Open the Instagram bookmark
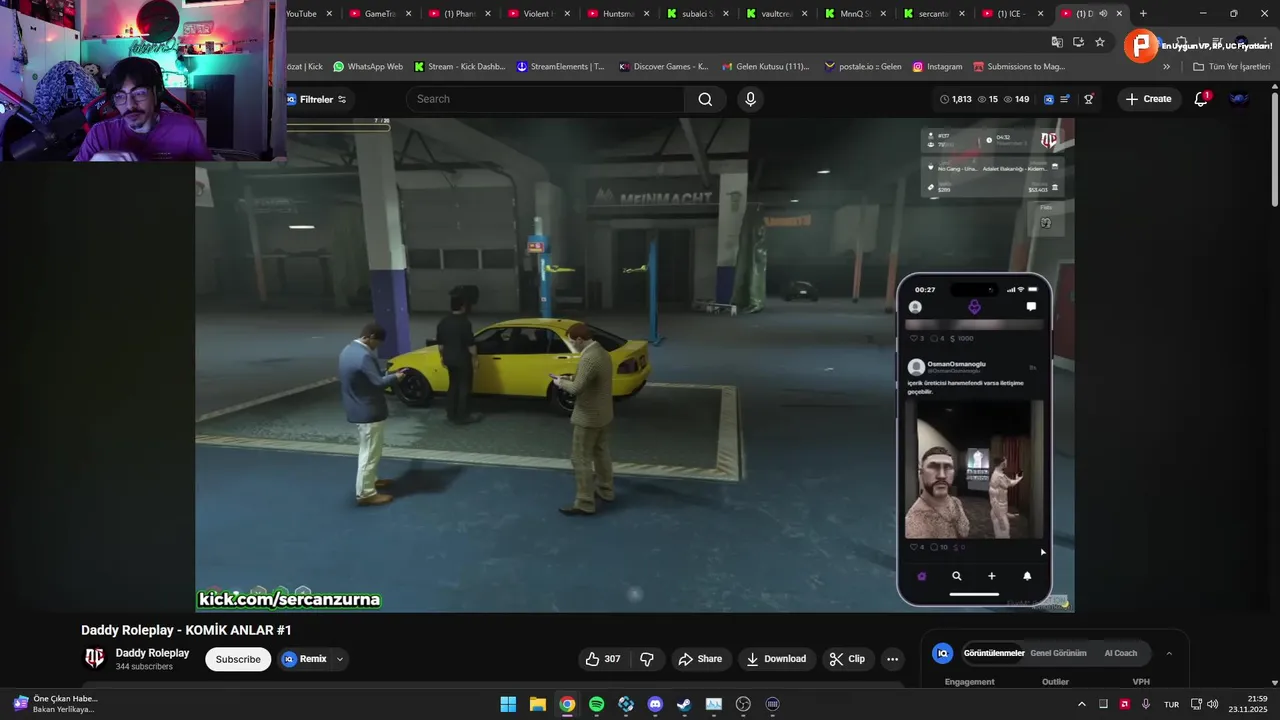This screenshot has height=720, width=1280. pyautogui.click(x=936, y=67)
